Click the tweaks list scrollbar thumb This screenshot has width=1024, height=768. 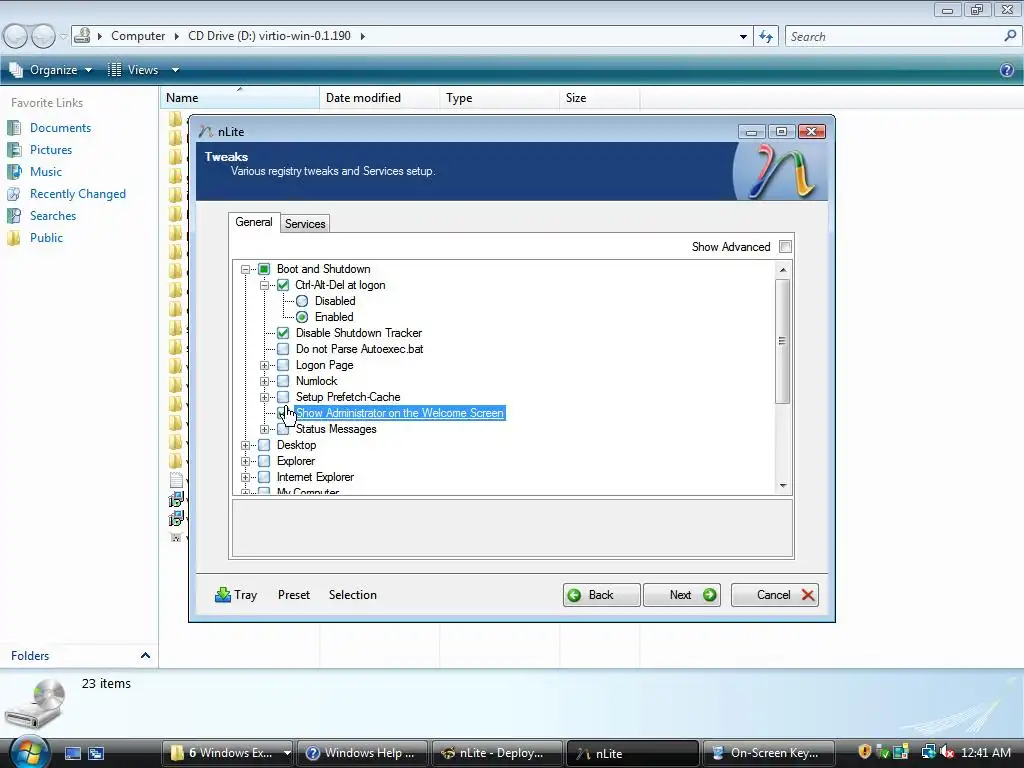(782, 341)
